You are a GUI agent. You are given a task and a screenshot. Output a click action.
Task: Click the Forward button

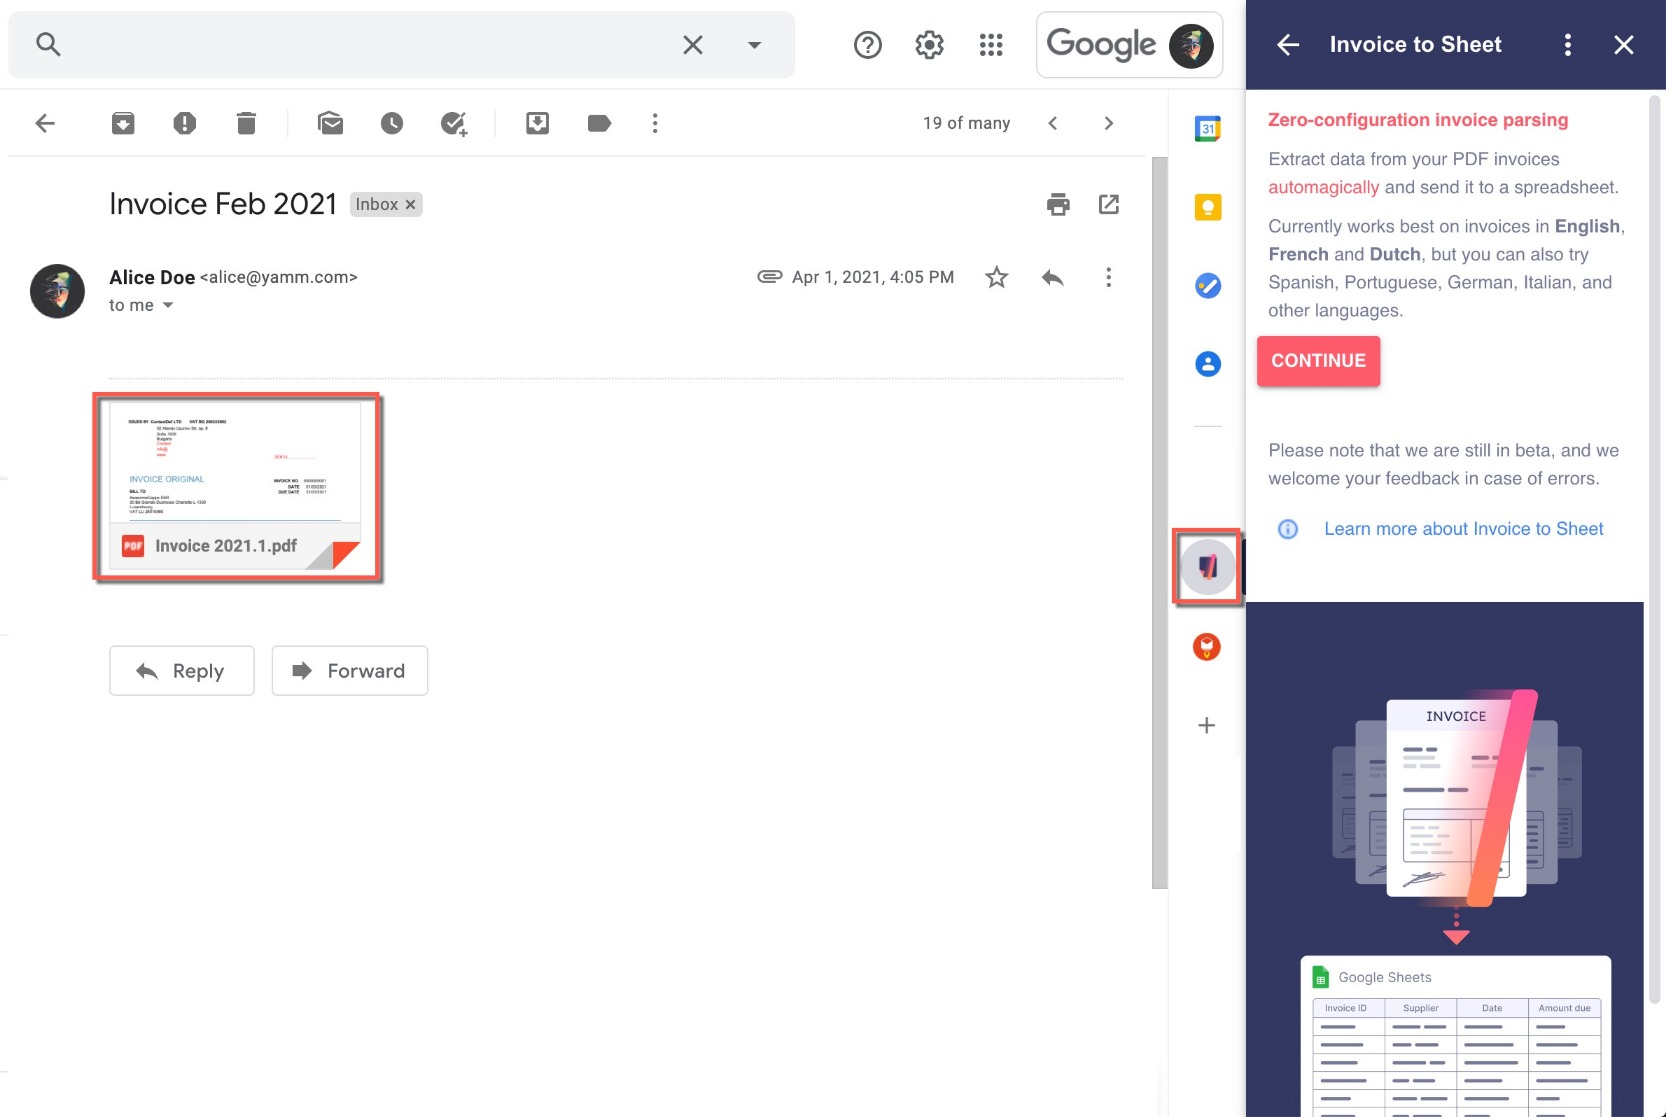click(x=350, y=671)
